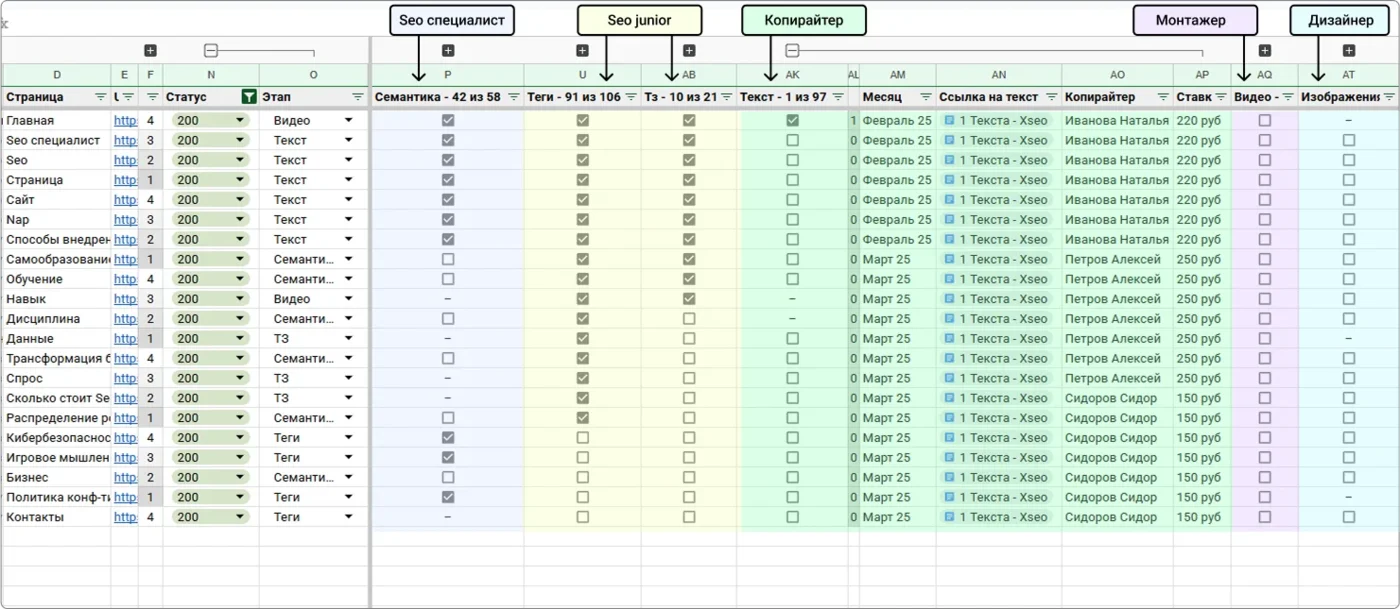Open the filter for the Копирайтер column
This screenshot has height=609, width=1400.
[x=1163, y=97]
